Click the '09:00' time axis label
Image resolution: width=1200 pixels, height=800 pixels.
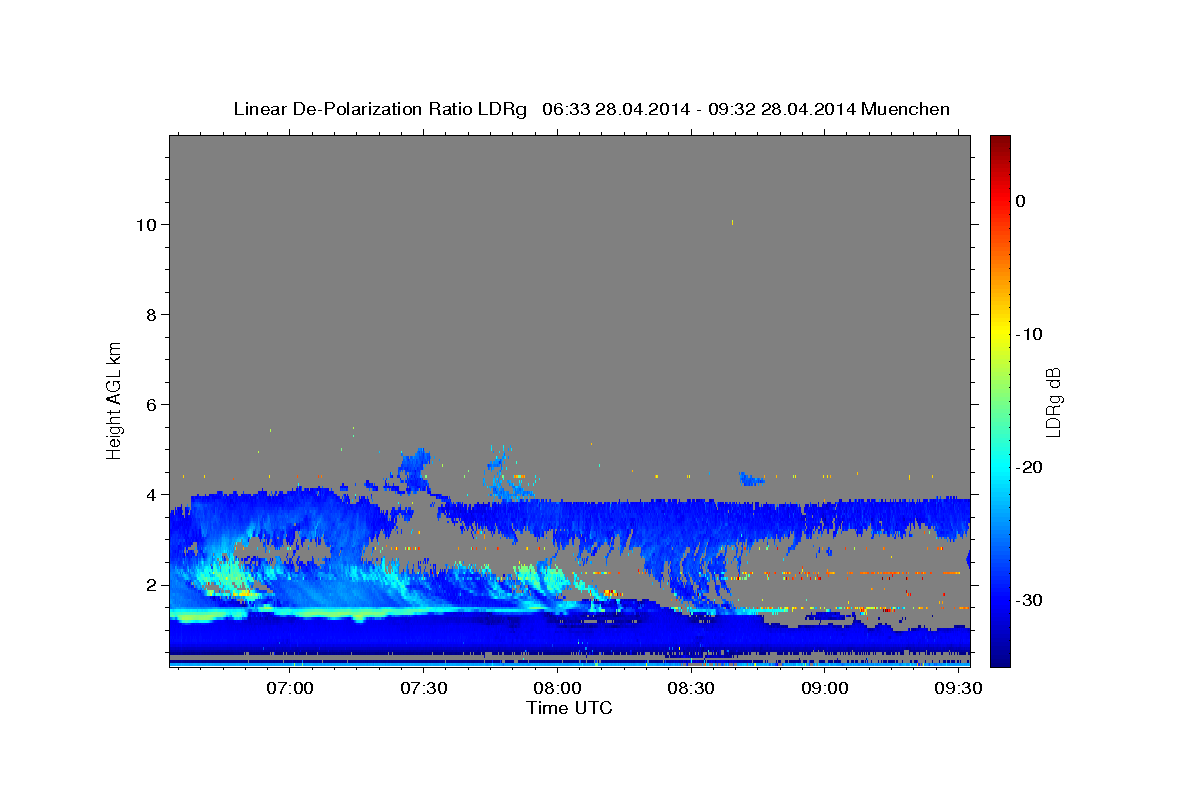(824, 688)
